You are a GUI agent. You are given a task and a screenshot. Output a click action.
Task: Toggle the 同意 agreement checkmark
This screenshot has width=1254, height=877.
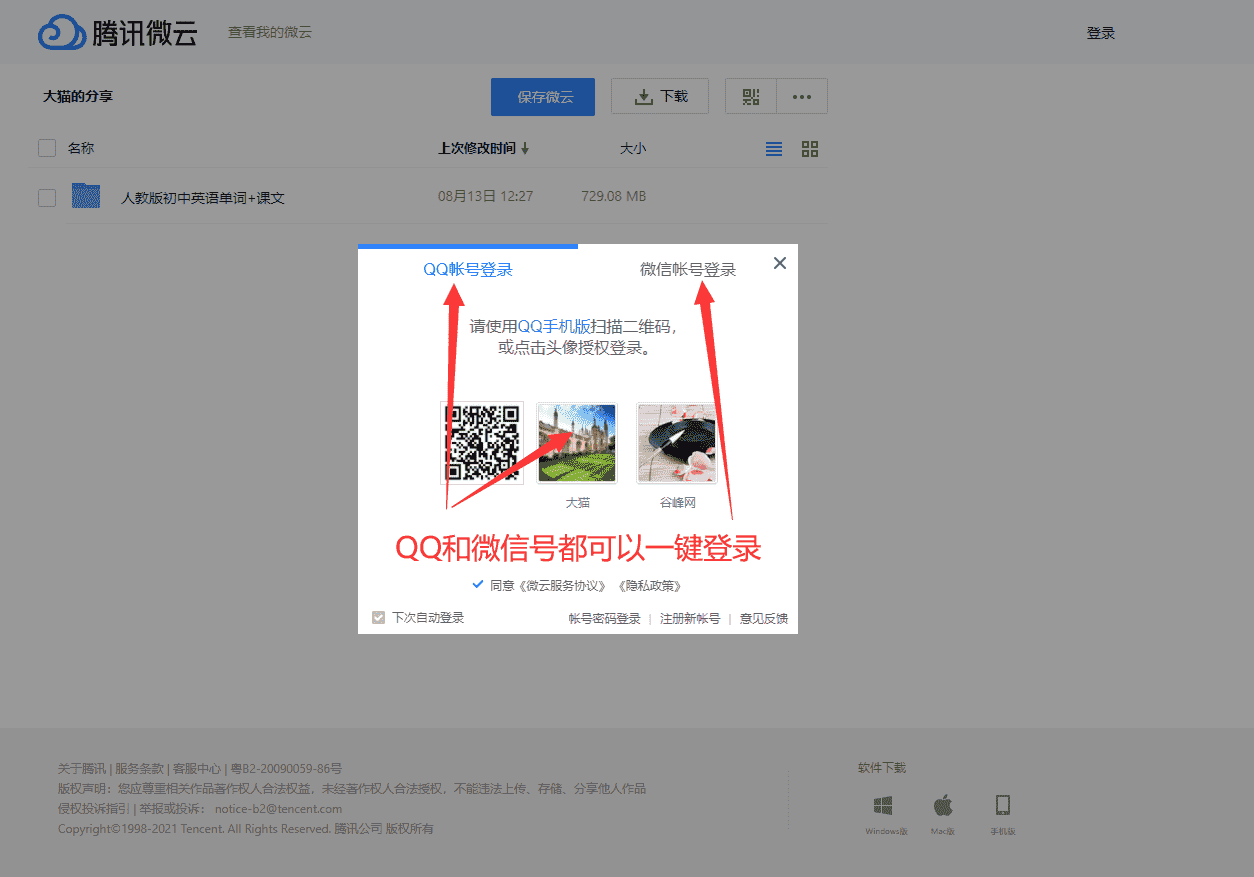pyautogui.click(x=478, y=584)
